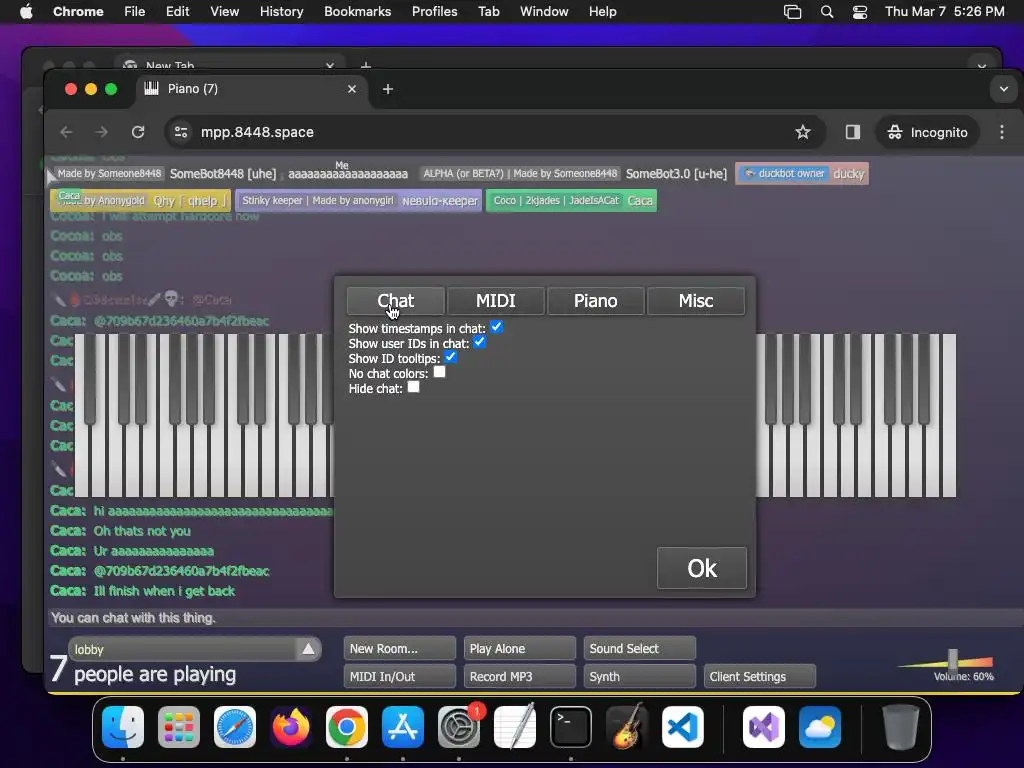Open the App Store dock icon

click(403, 727)
